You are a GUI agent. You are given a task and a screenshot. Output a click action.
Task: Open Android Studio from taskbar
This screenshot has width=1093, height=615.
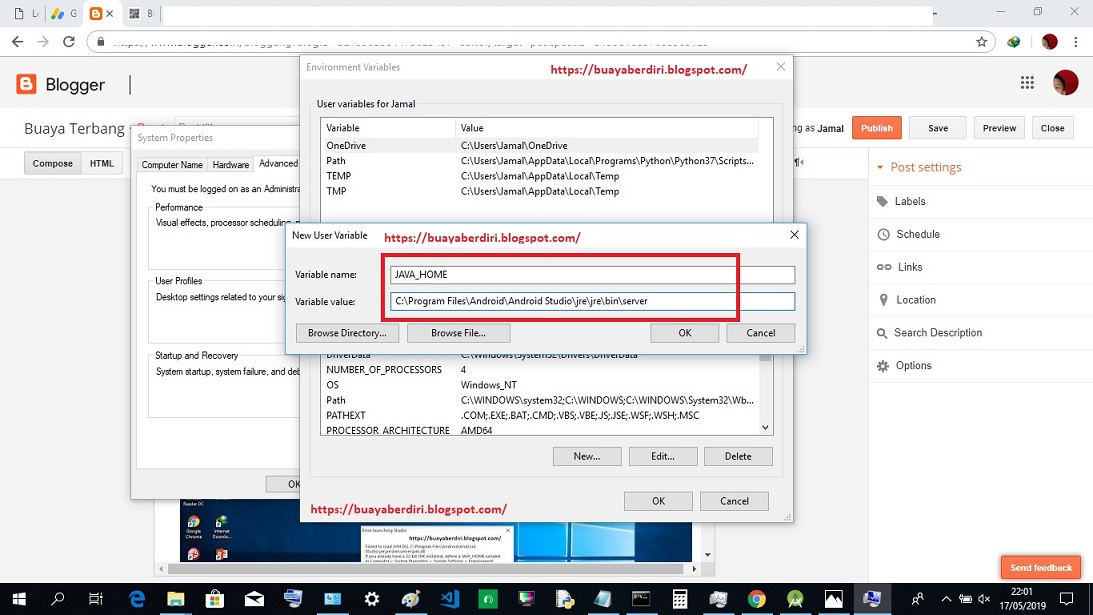(795, 598)
